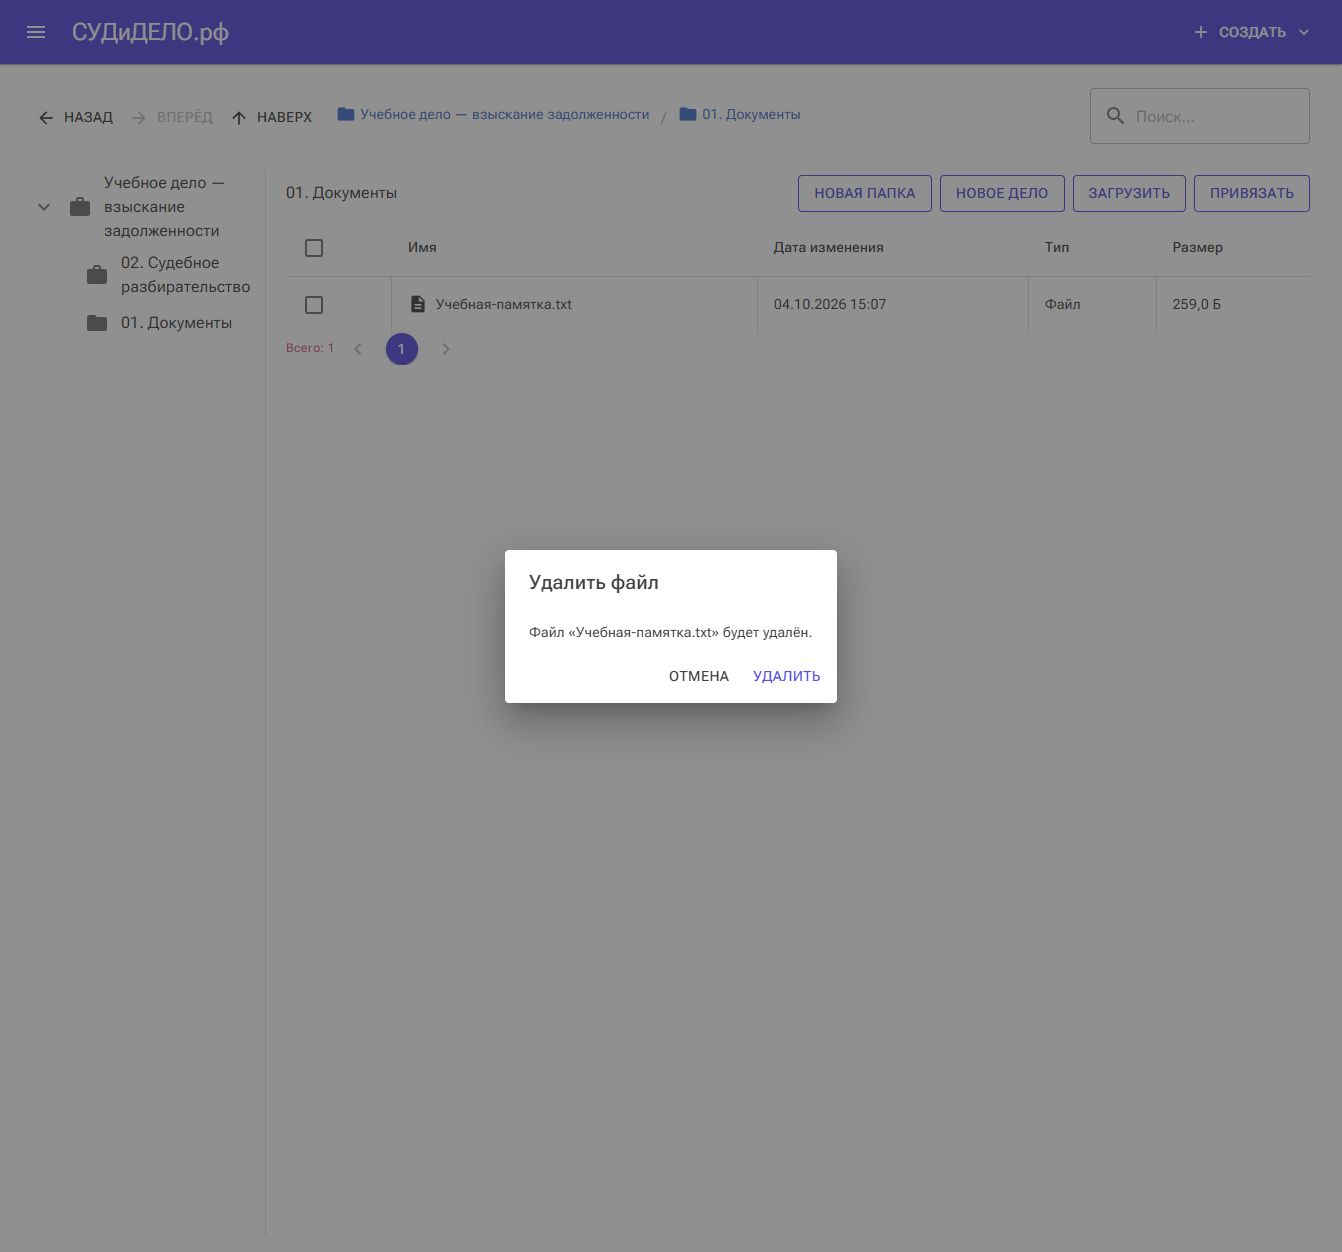Image resolution: width=1342 pixels, height=1252 pixels.
Task: Collapse the Учебное дело tree node chevron
Action: 44,207
